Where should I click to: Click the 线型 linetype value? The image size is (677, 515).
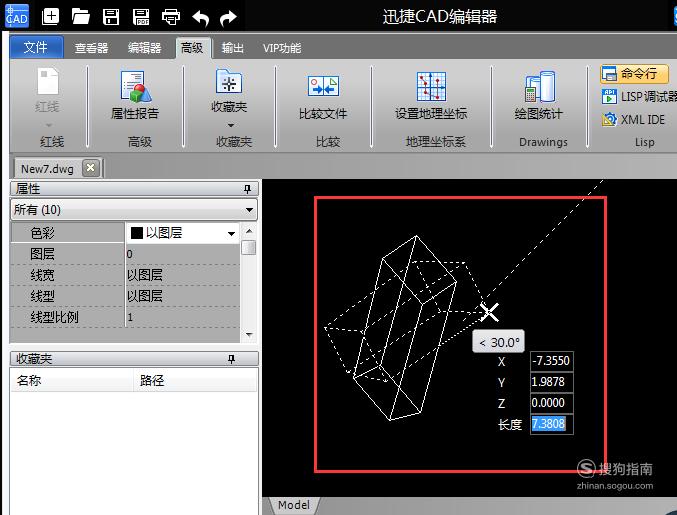click(x=182, y=296)
